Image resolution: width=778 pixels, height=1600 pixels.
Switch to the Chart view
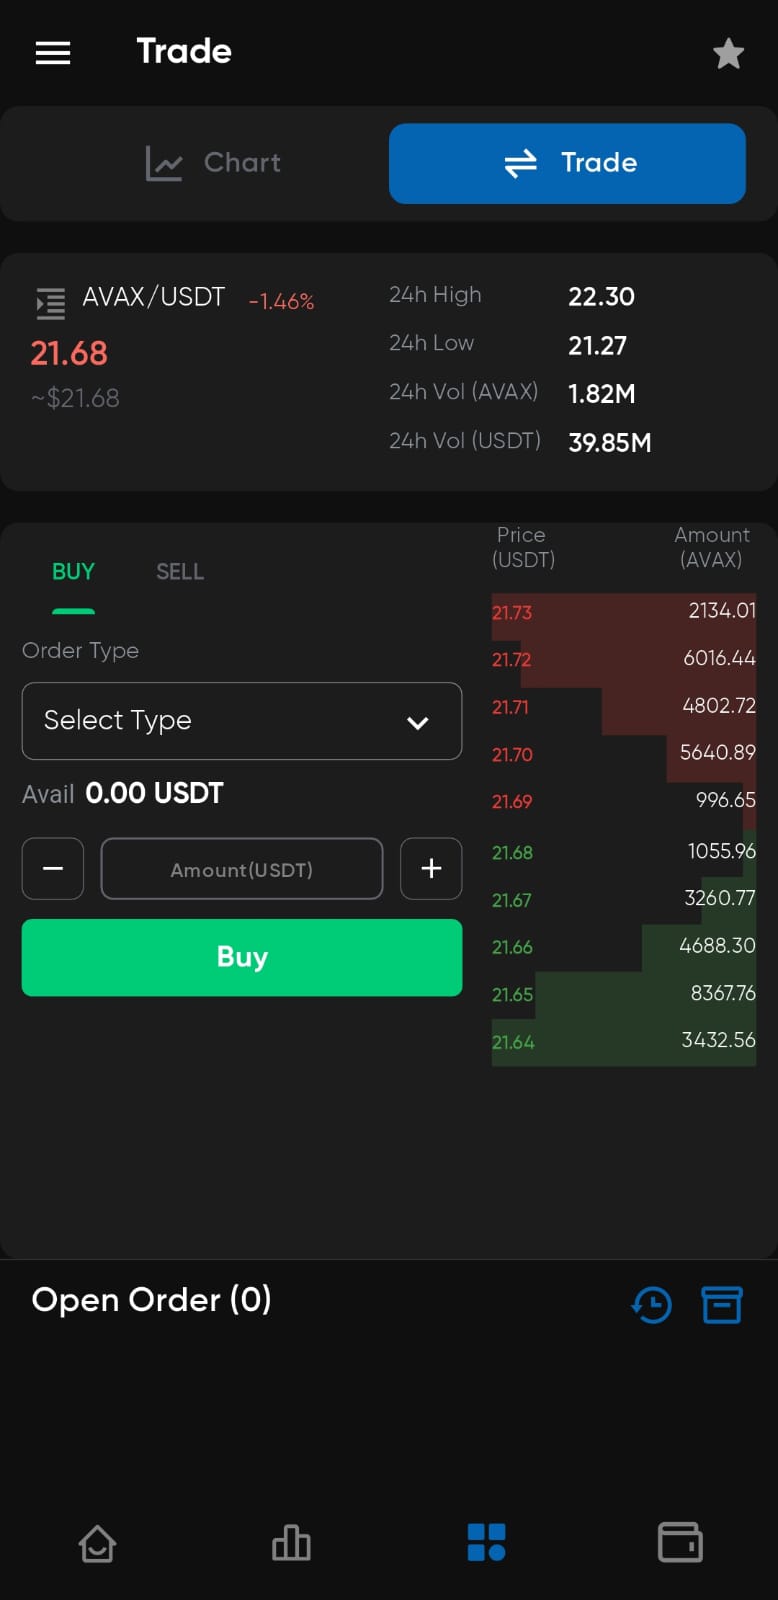pyautogui.click(x=214, y=163)
